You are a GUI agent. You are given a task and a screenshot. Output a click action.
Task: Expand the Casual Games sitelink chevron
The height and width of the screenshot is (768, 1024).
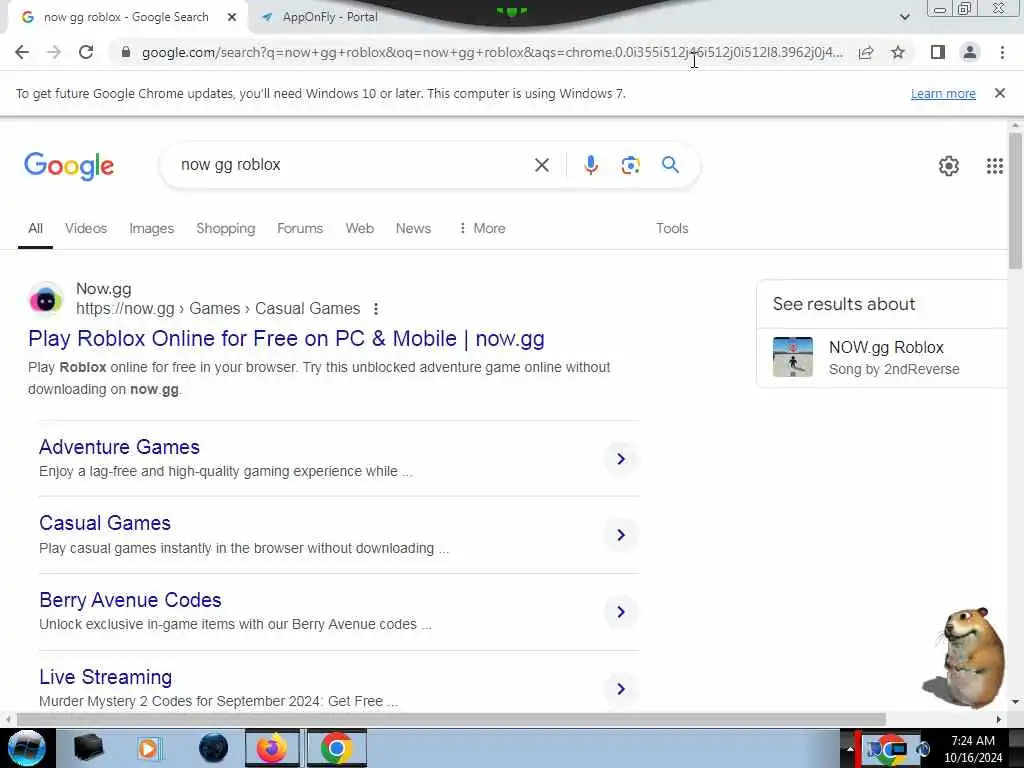(621, 535)
